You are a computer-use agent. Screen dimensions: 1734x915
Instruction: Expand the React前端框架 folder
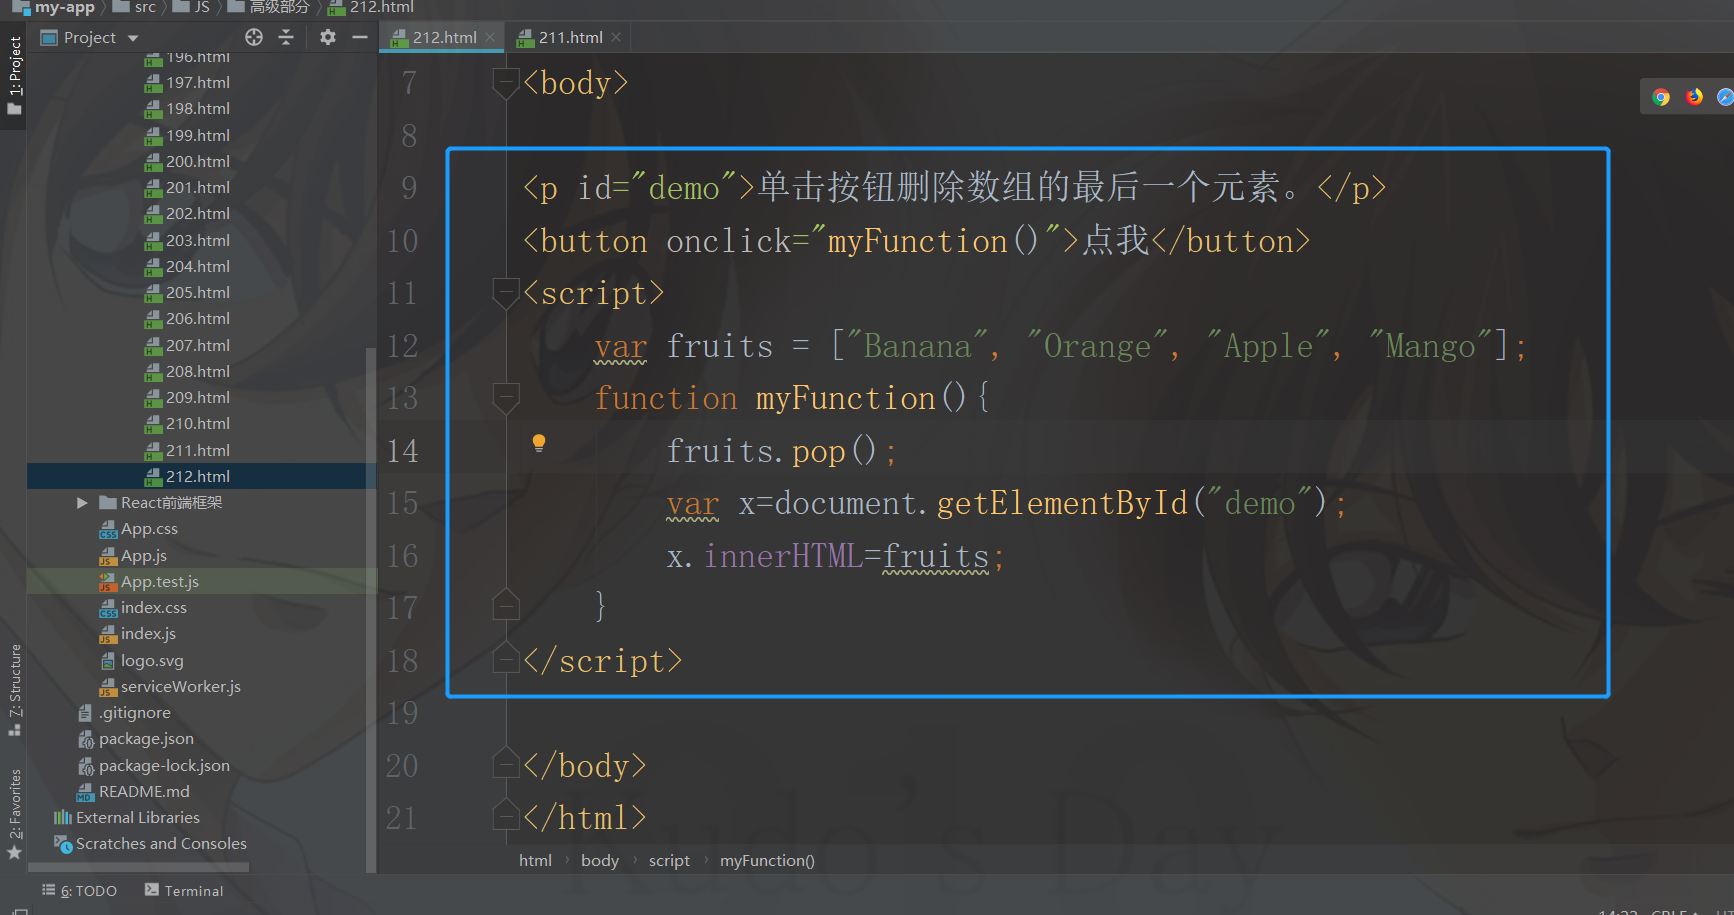(x=83, y=503)
